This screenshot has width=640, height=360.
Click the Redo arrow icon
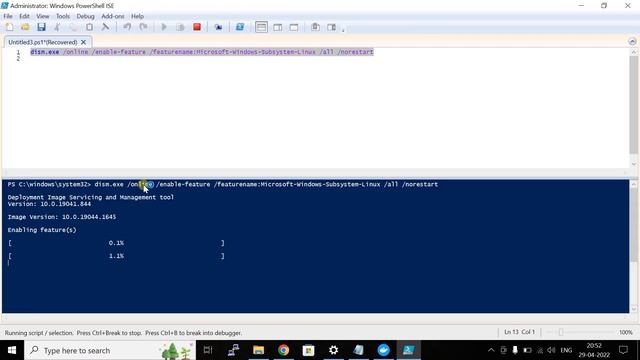[143, 27]
